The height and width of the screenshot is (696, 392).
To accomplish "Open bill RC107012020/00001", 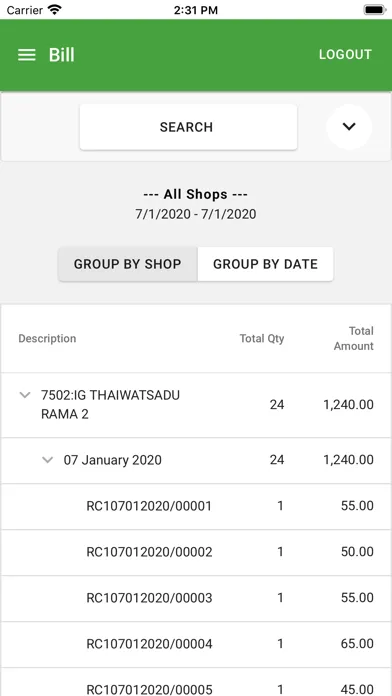I will click(196, 506).
